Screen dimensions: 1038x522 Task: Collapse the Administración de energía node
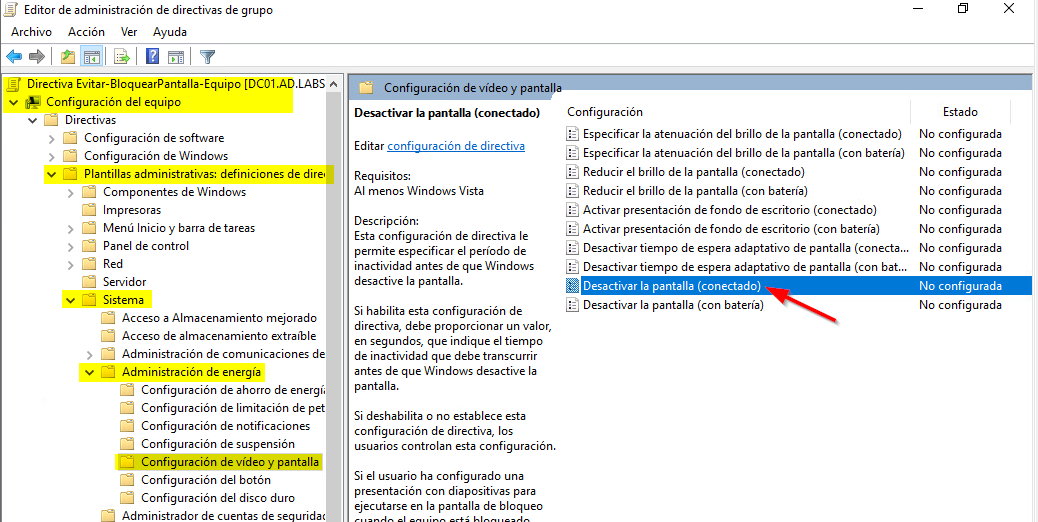(89, 372)
